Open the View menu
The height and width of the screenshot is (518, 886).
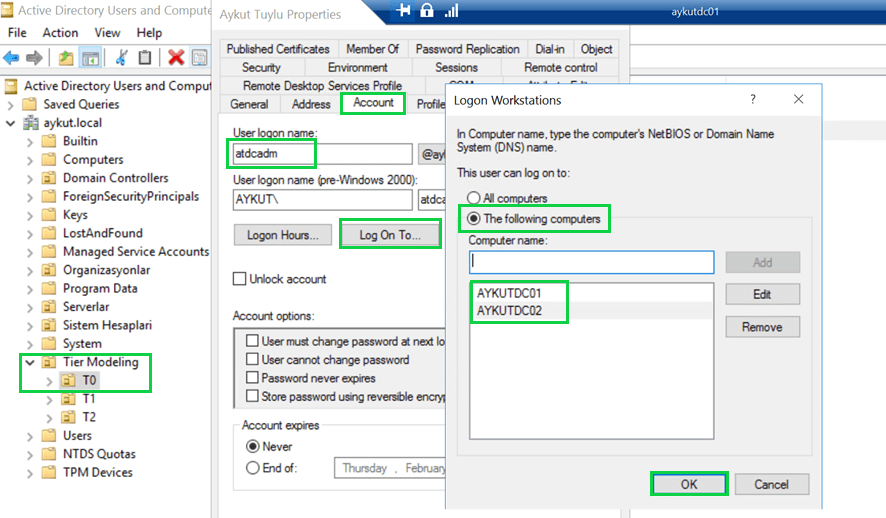107,33
